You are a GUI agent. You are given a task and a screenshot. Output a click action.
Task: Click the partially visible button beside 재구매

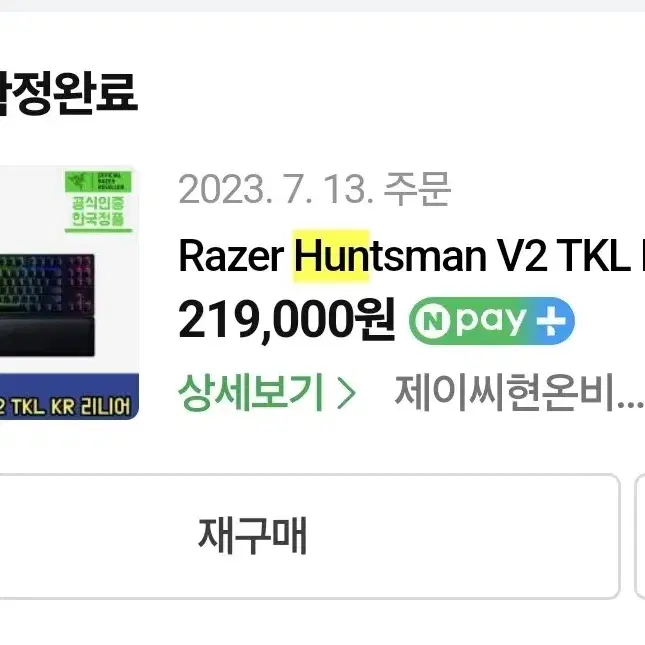pos(640,536)
